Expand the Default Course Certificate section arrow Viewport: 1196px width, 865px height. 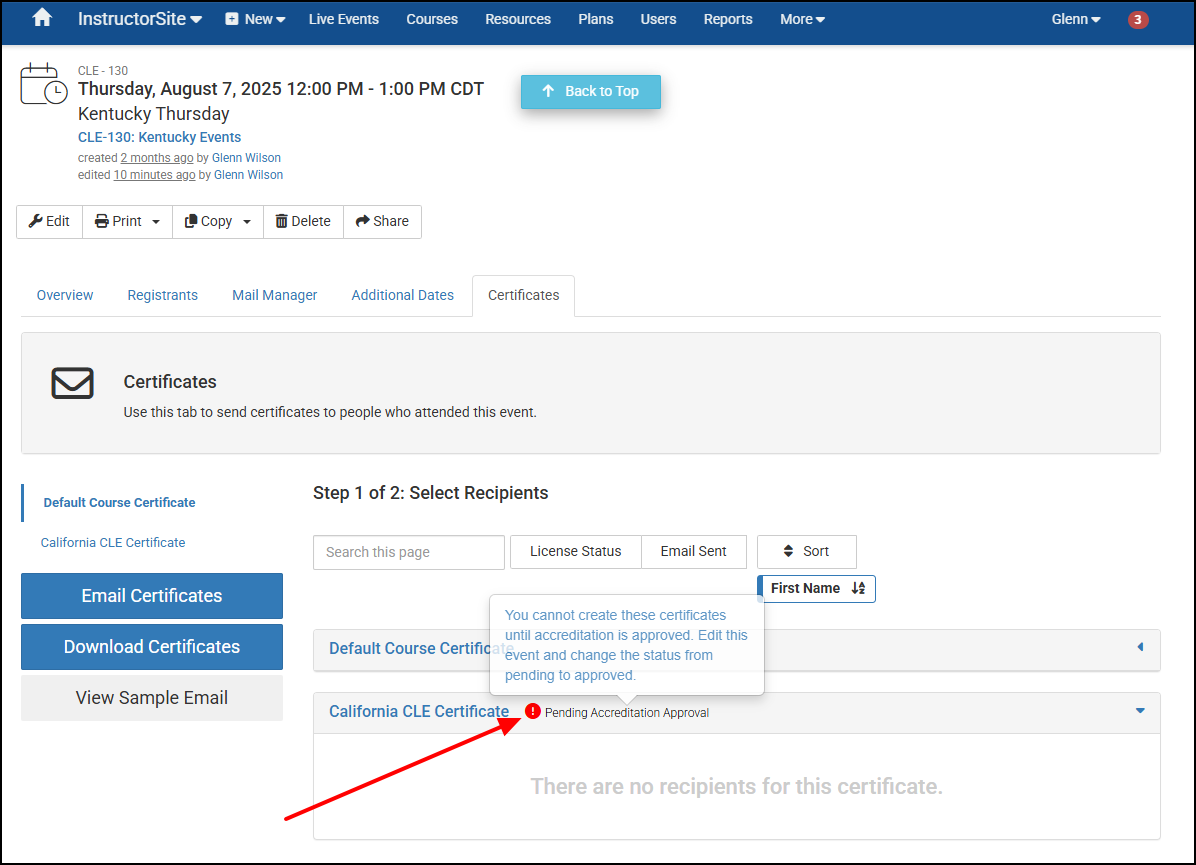pyautogui.click(x=1140, y=647)
